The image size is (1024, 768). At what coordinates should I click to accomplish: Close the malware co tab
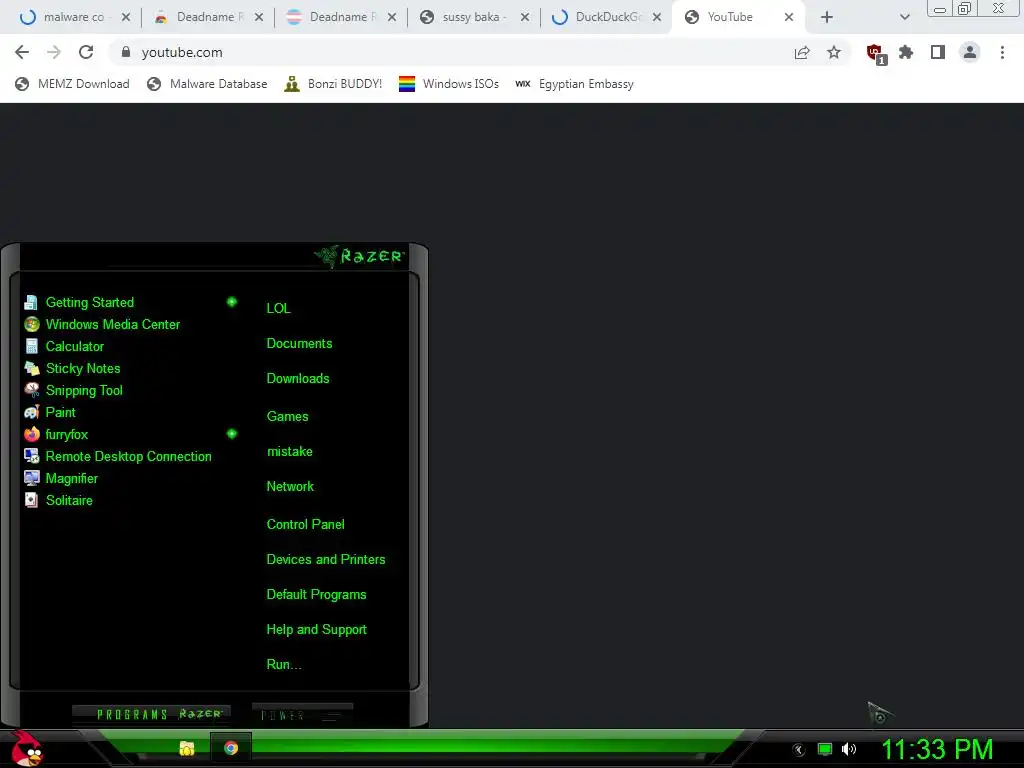126,17
